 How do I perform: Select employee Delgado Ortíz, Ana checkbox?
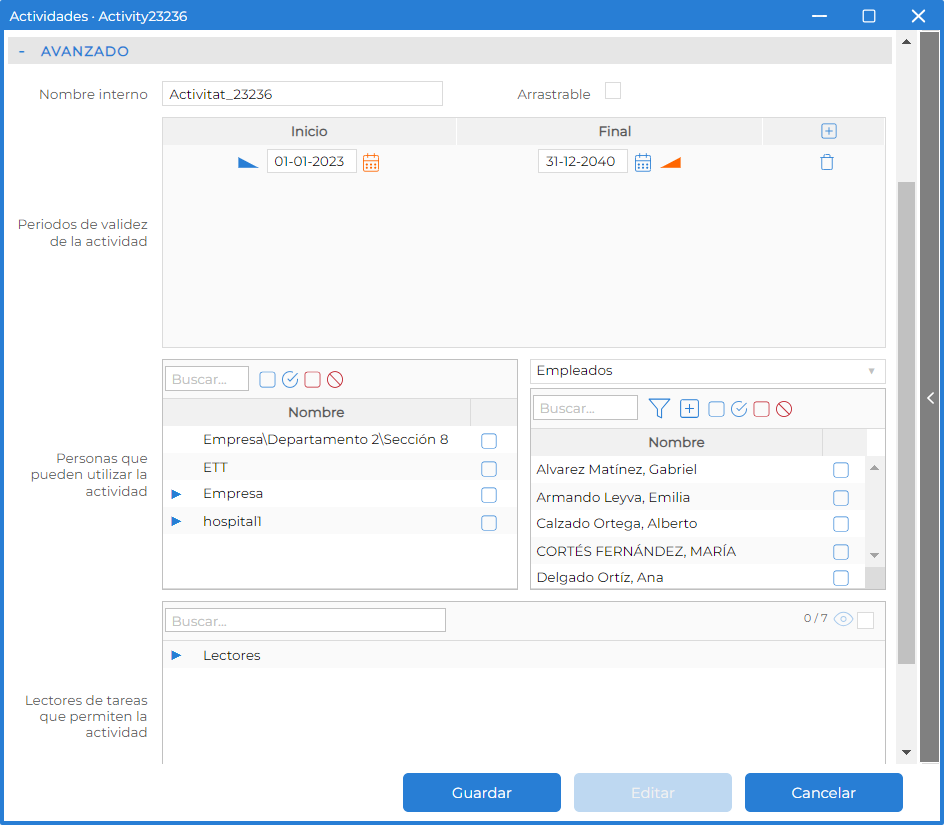(x=841, y=578)
